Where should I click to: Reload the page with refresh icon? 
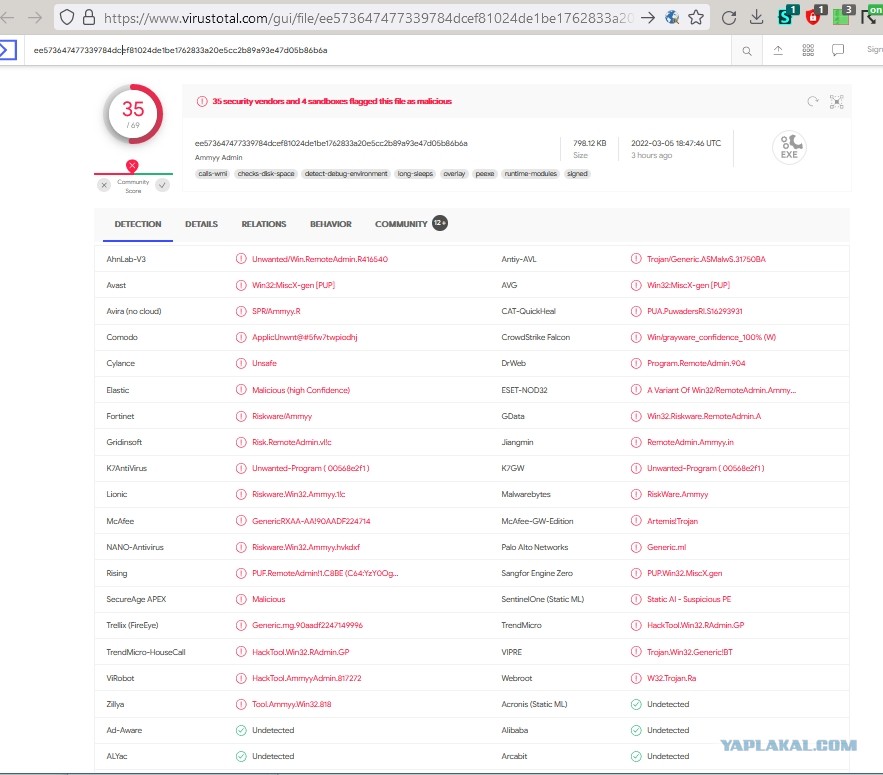pyautogui.click(x=729, y=18)
